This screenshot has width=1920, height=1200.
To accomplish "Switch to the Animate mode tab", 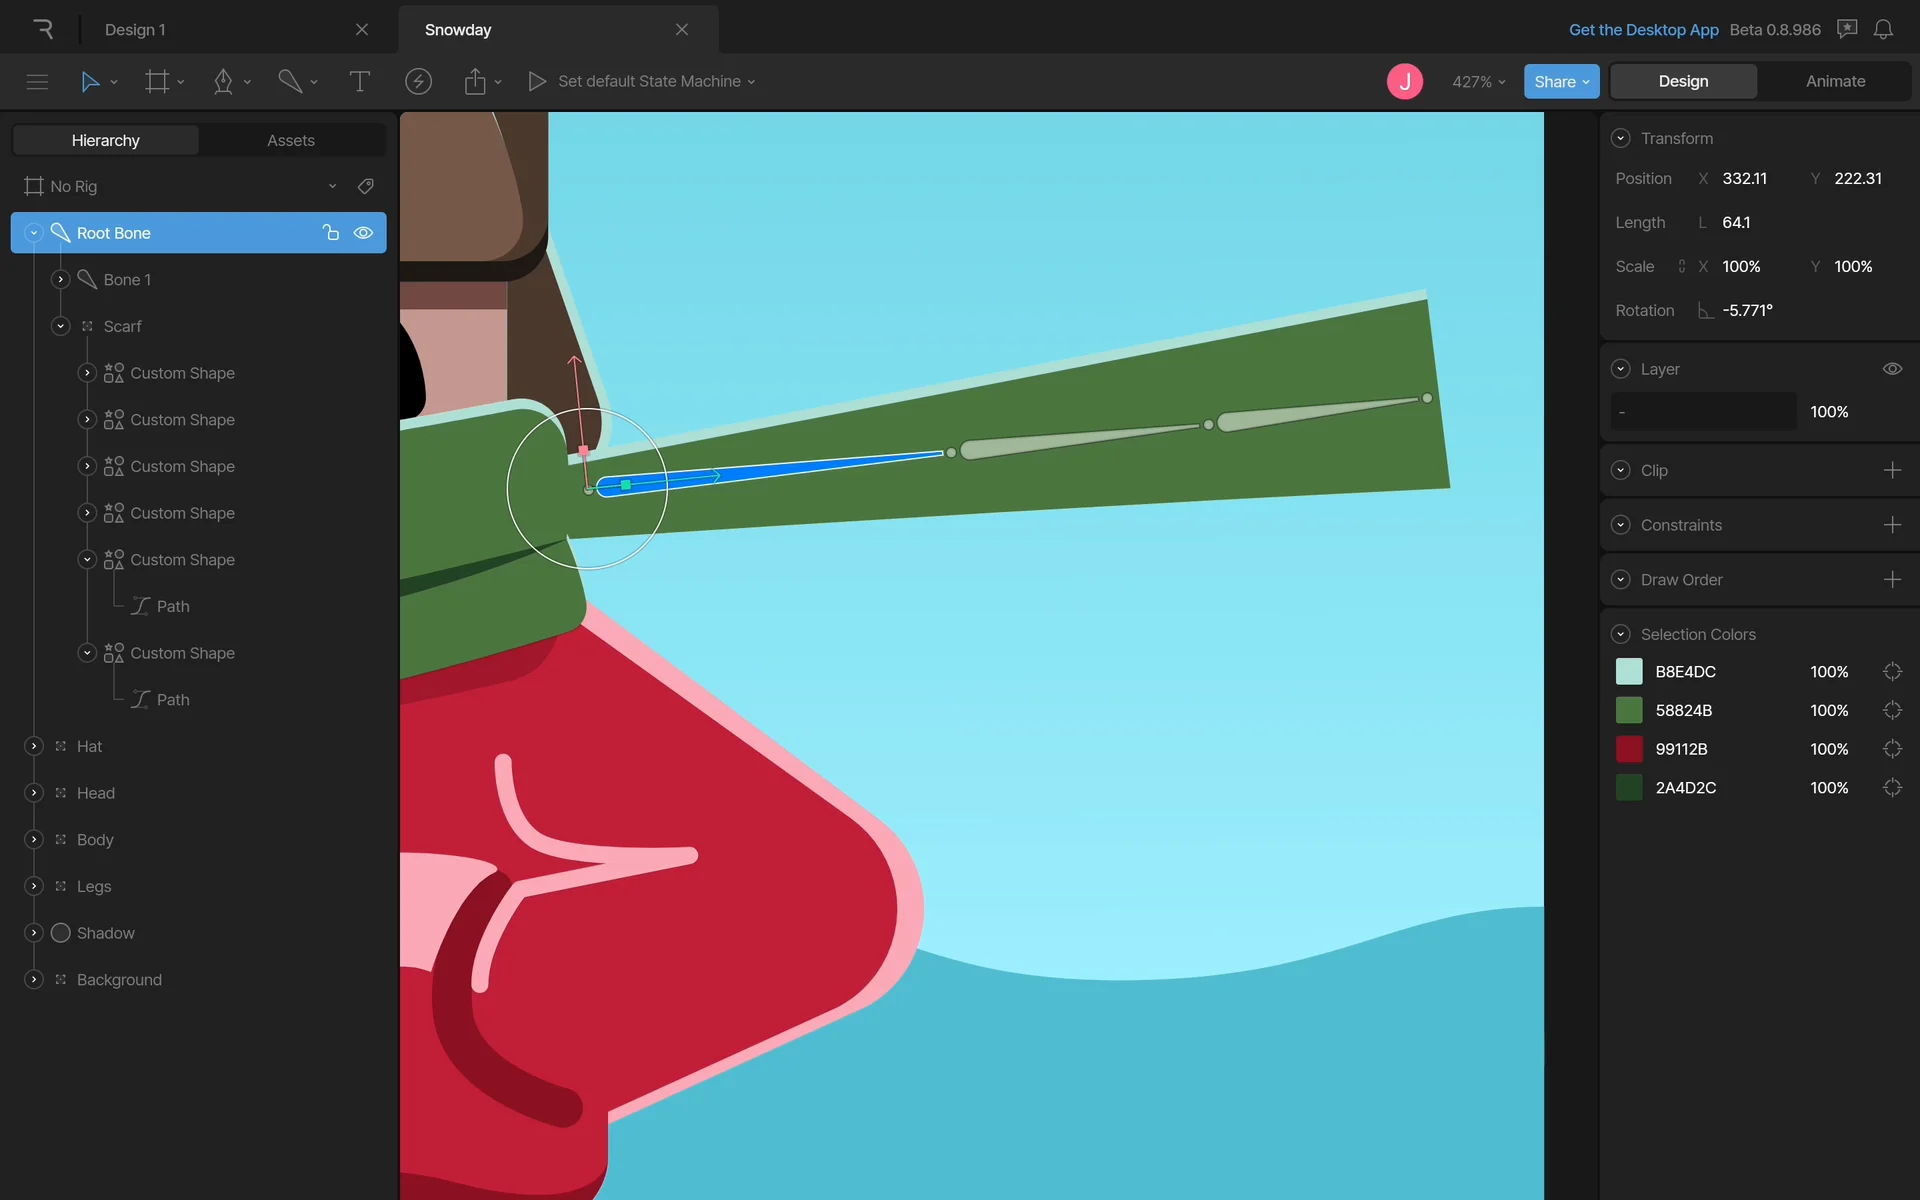I will point(1835,81).
